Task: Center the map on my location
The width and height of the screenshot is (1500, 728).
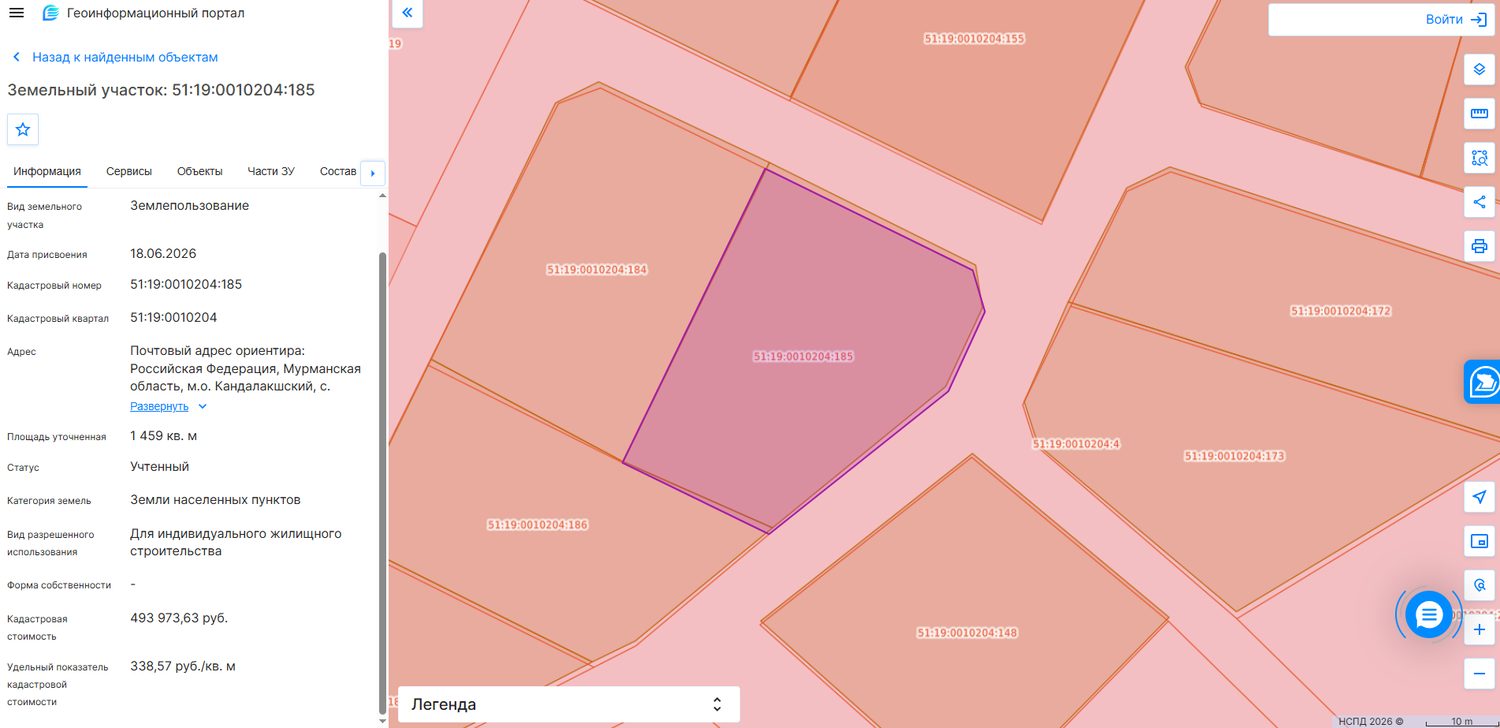Action: [x=1479, y=497]
